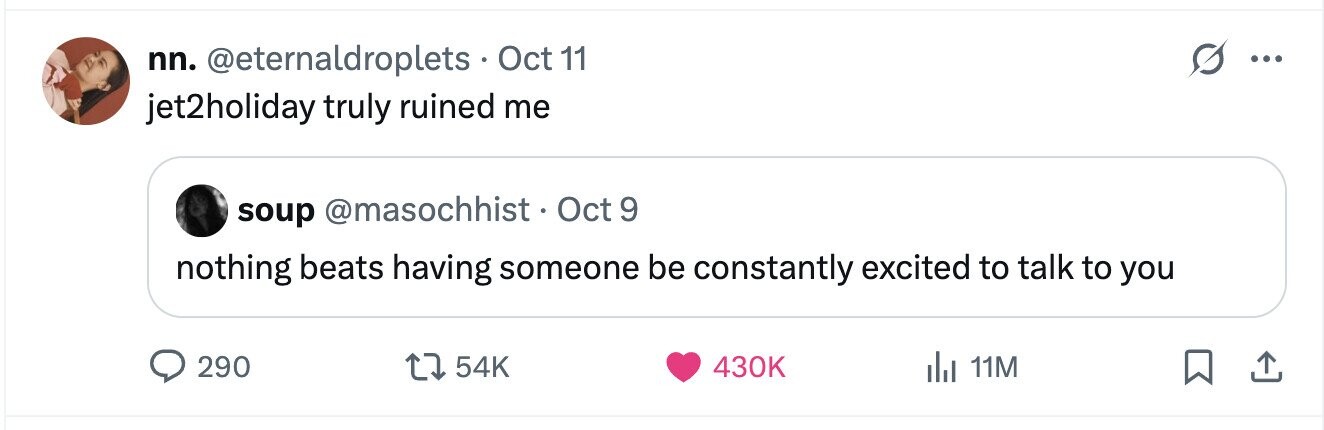Open the three-dot more options menu

(1265, 60)
